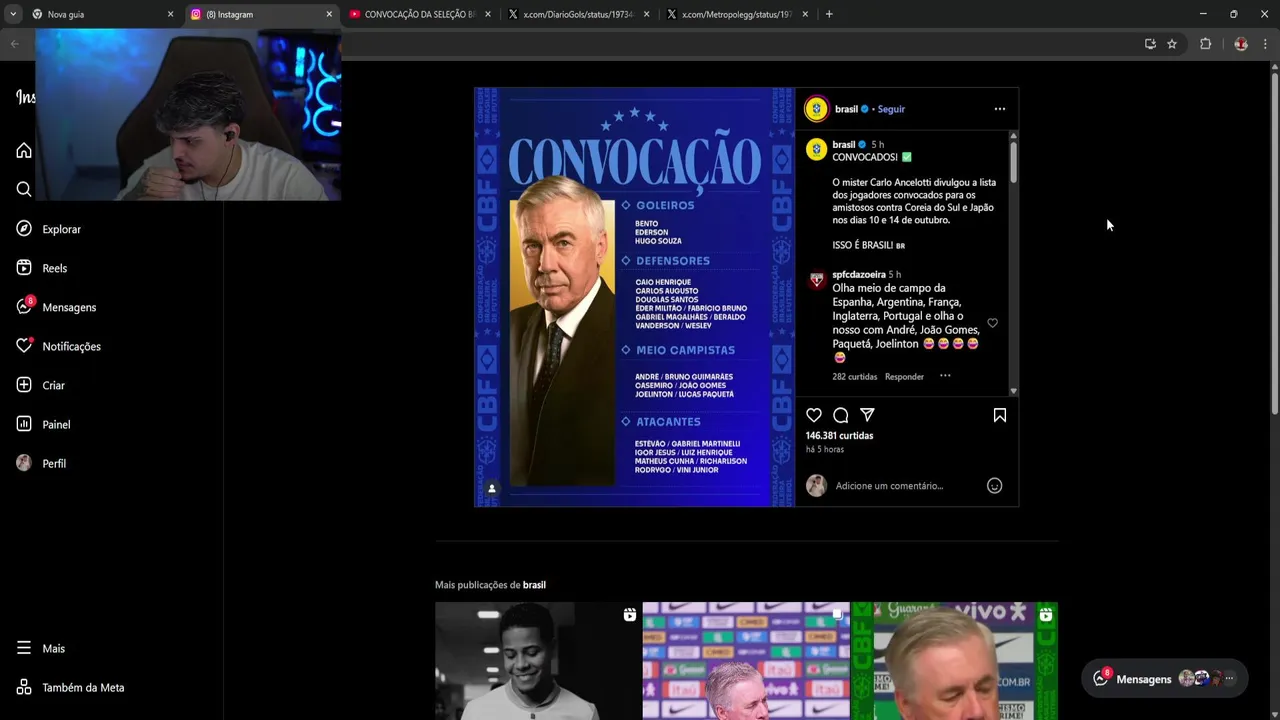
Task: Follow brasil via Seguir link
Action: [x=891, y=109]
